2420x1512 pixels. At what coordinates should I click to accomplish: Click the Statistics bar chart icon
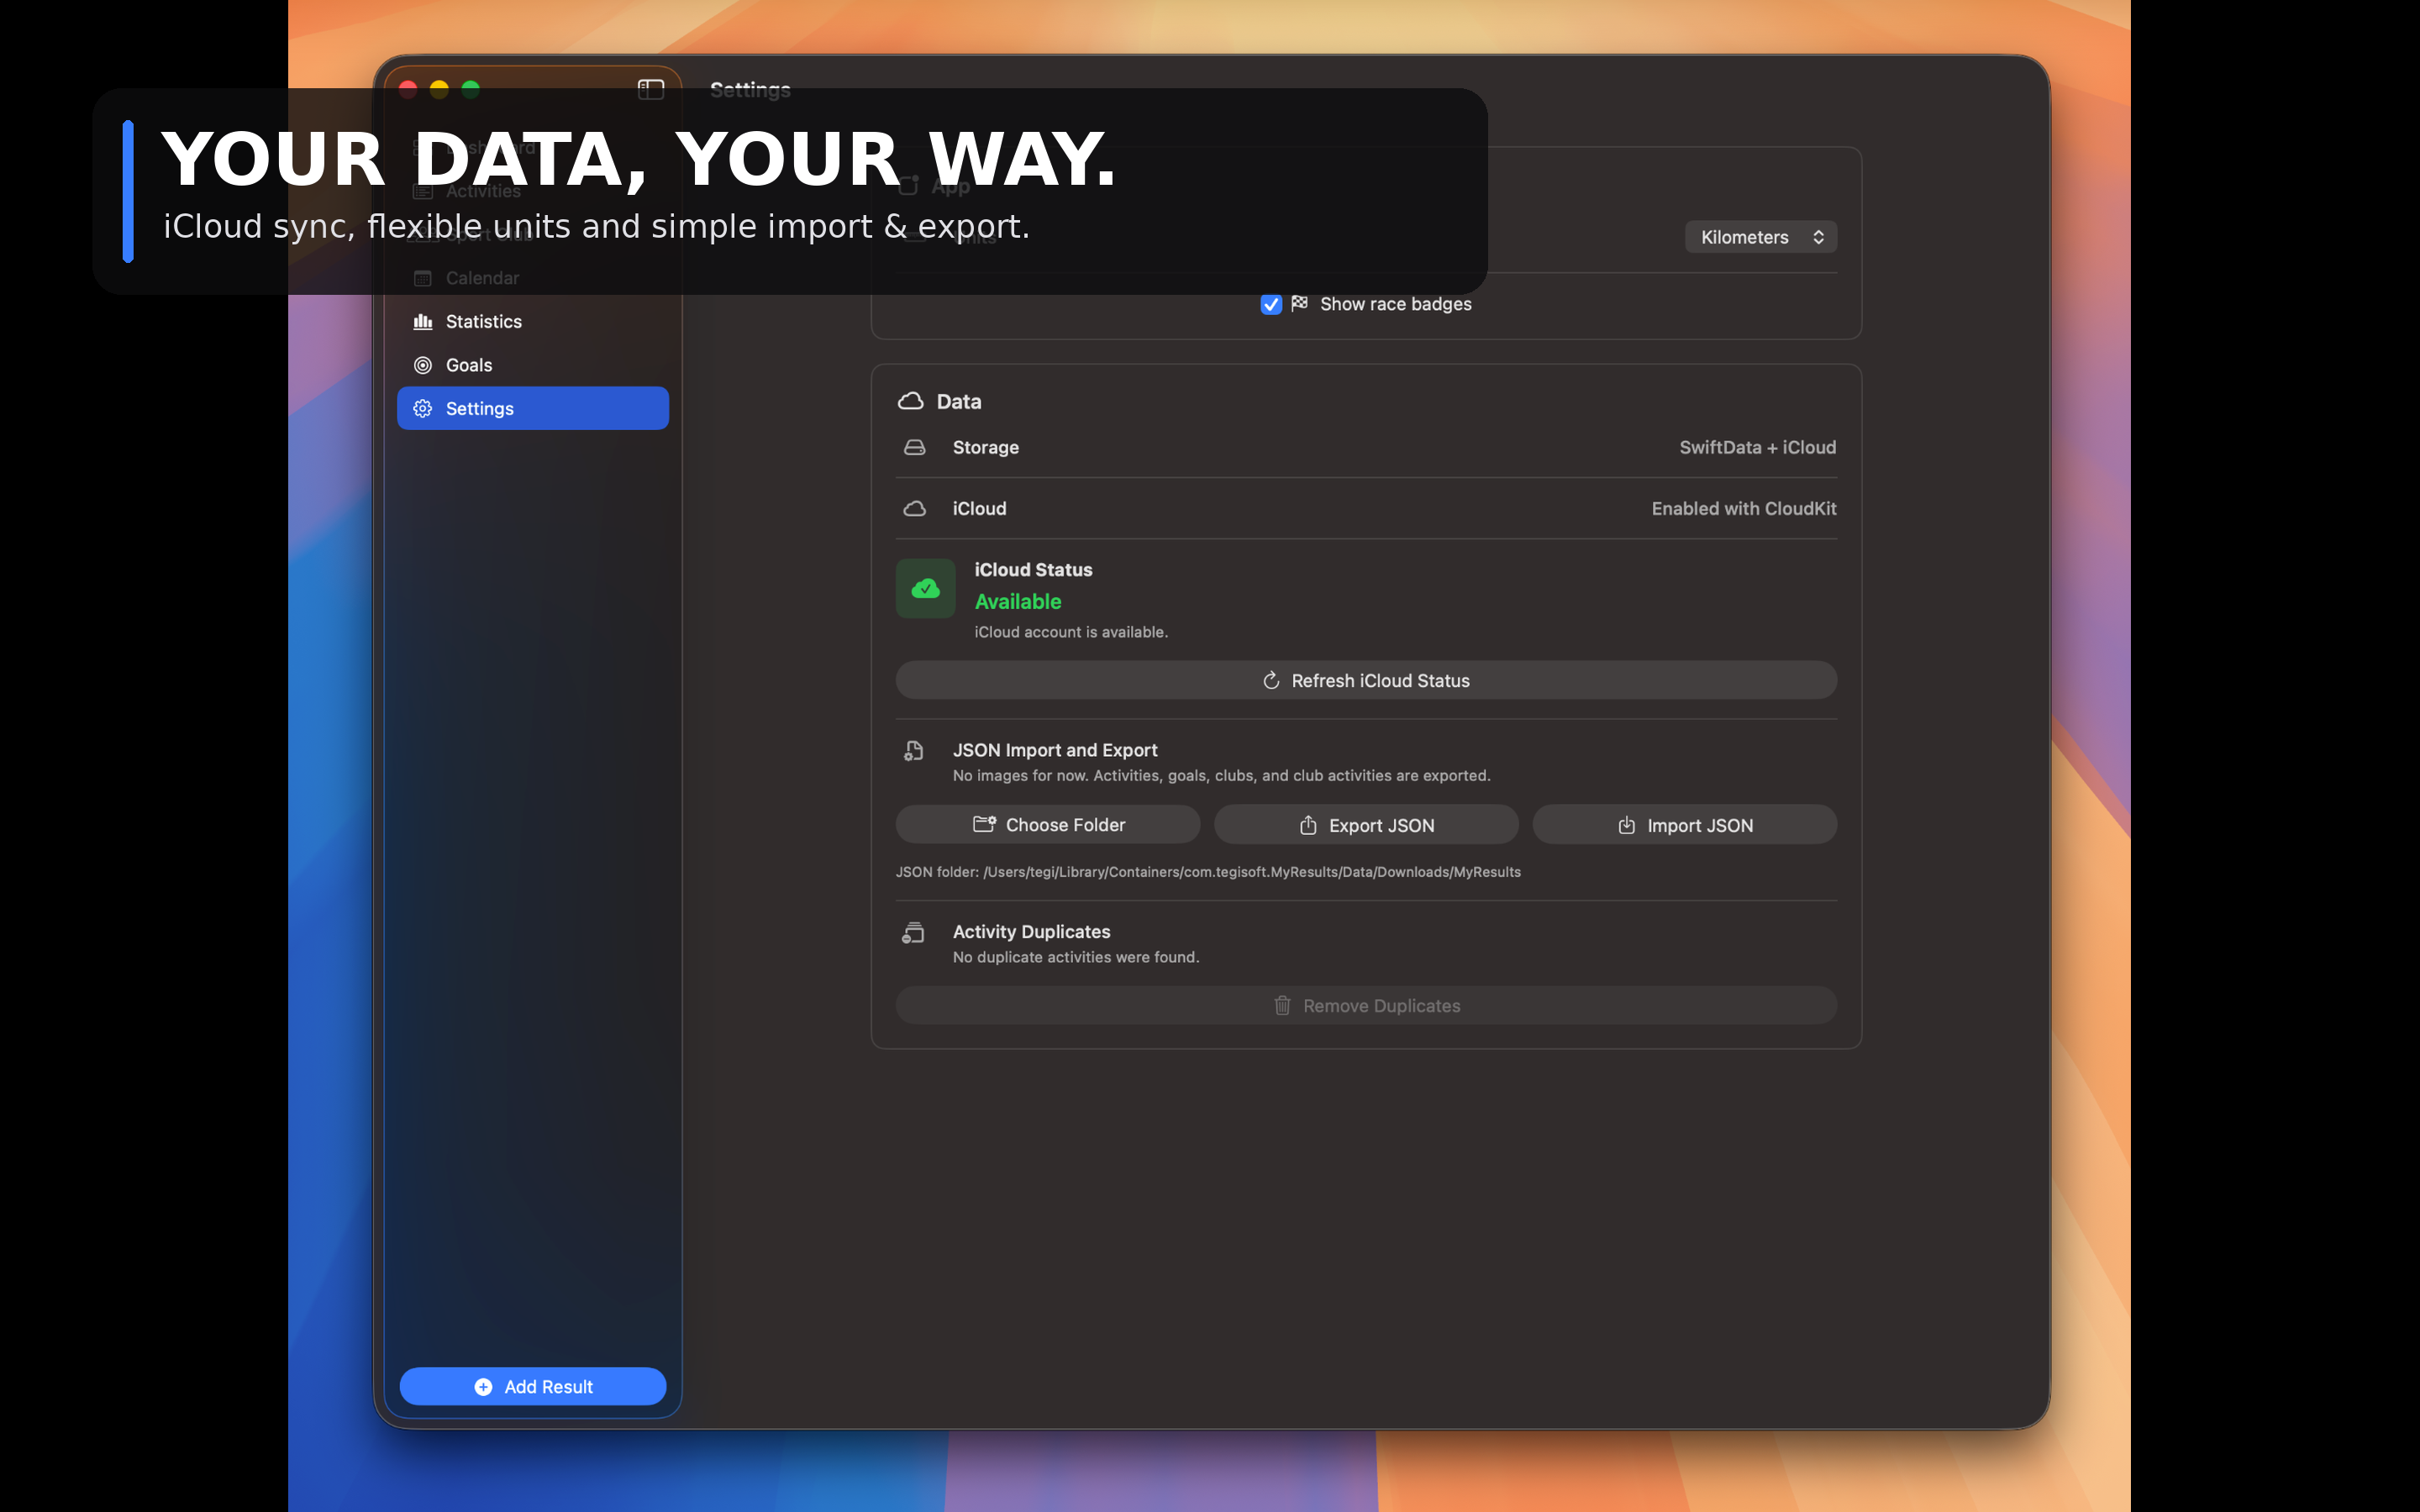423,321
